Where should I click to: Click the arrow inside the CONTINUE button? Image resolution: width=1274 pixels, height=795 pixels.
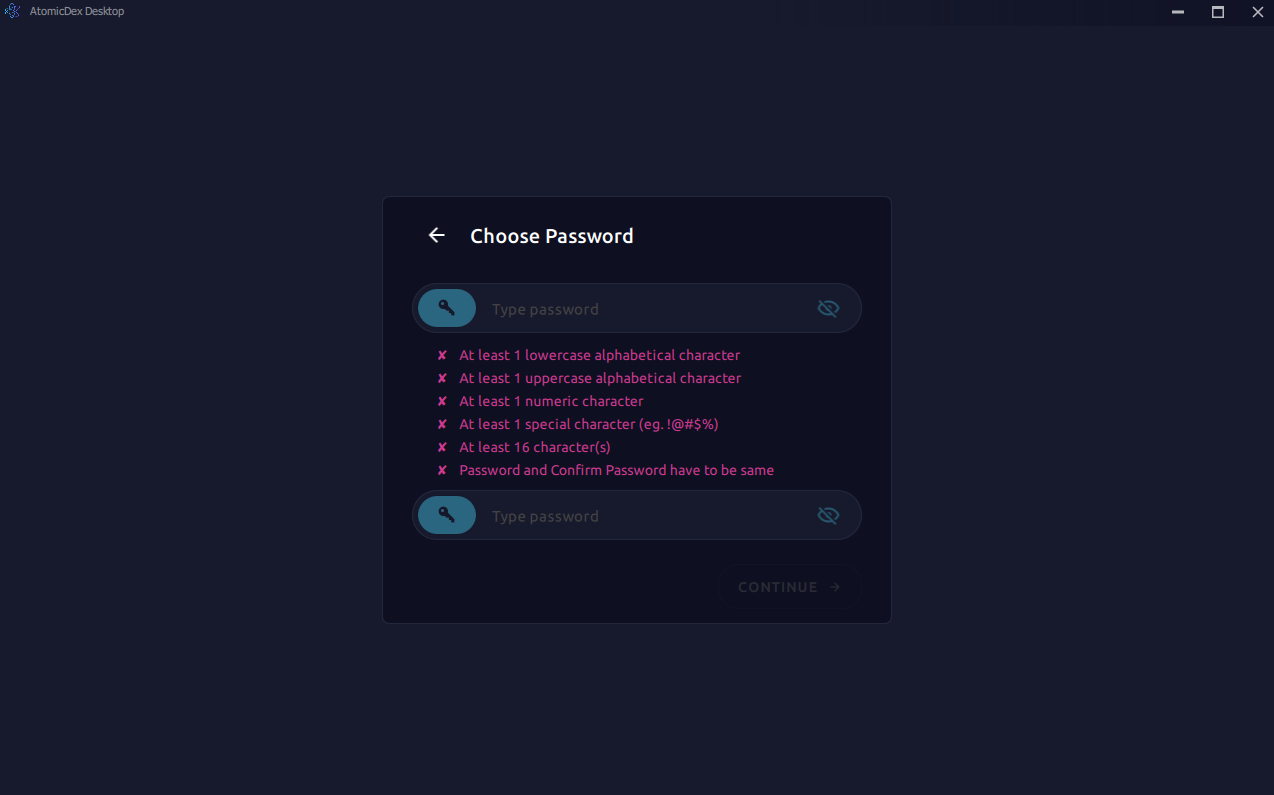pyautogui.click(x=836, y=587)
